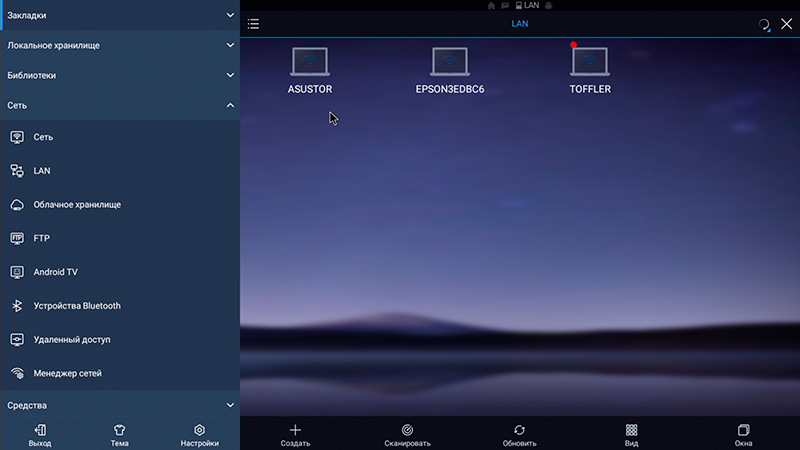Open the ASUSTOR network device
The height and width of the screenshot is (450, 800).
tap(310, 63)
